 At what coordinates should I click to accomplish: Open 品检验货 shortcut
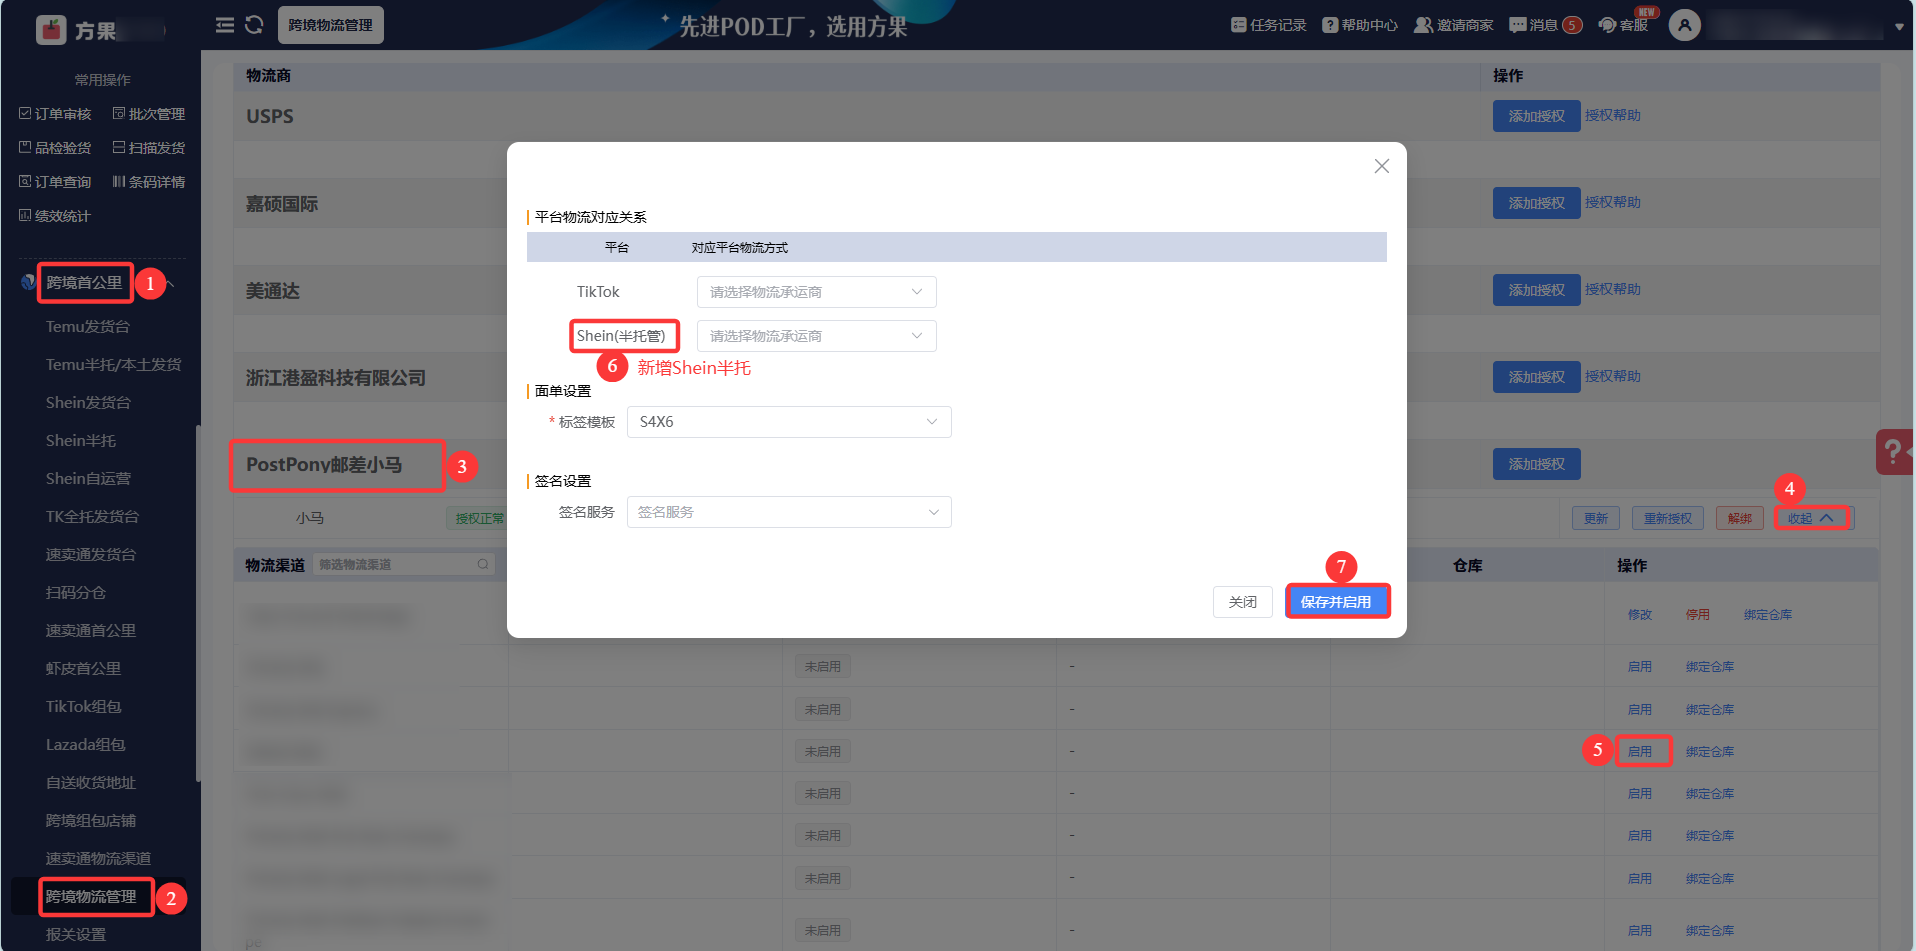pos(55,148)
